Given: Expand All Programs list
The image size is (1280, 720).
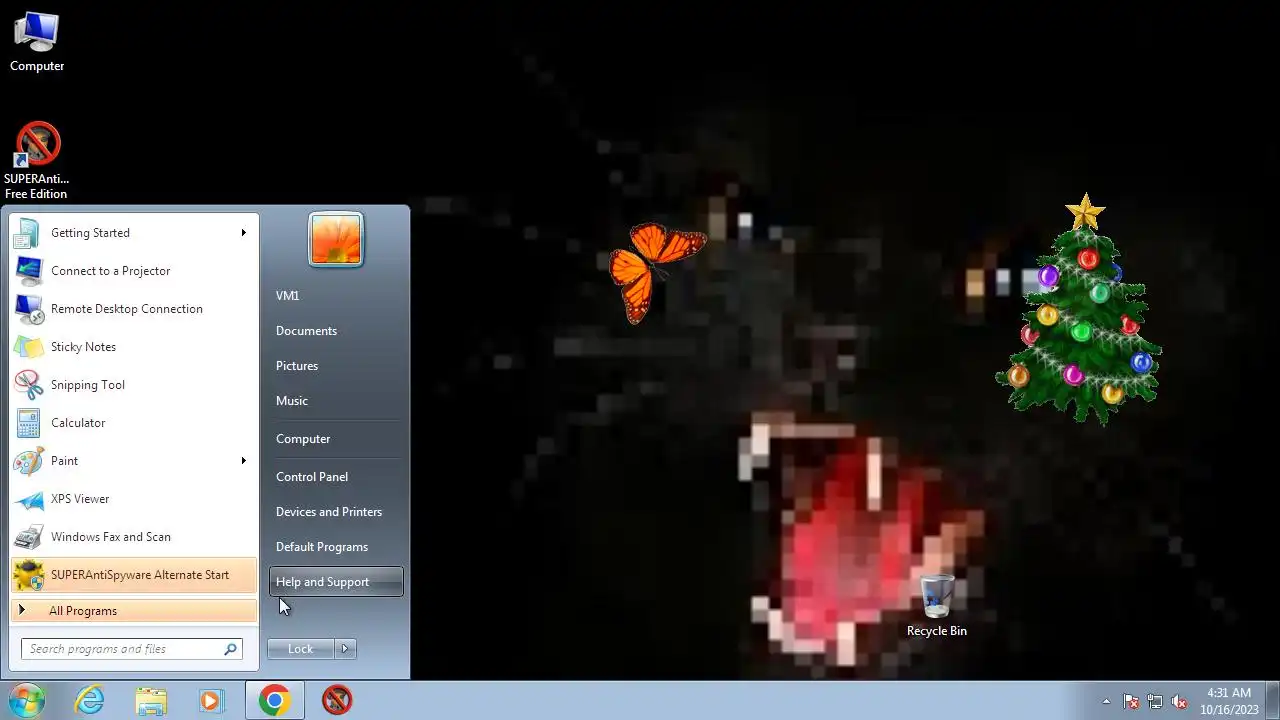Looking at the screenshot, I should point(133,611).
